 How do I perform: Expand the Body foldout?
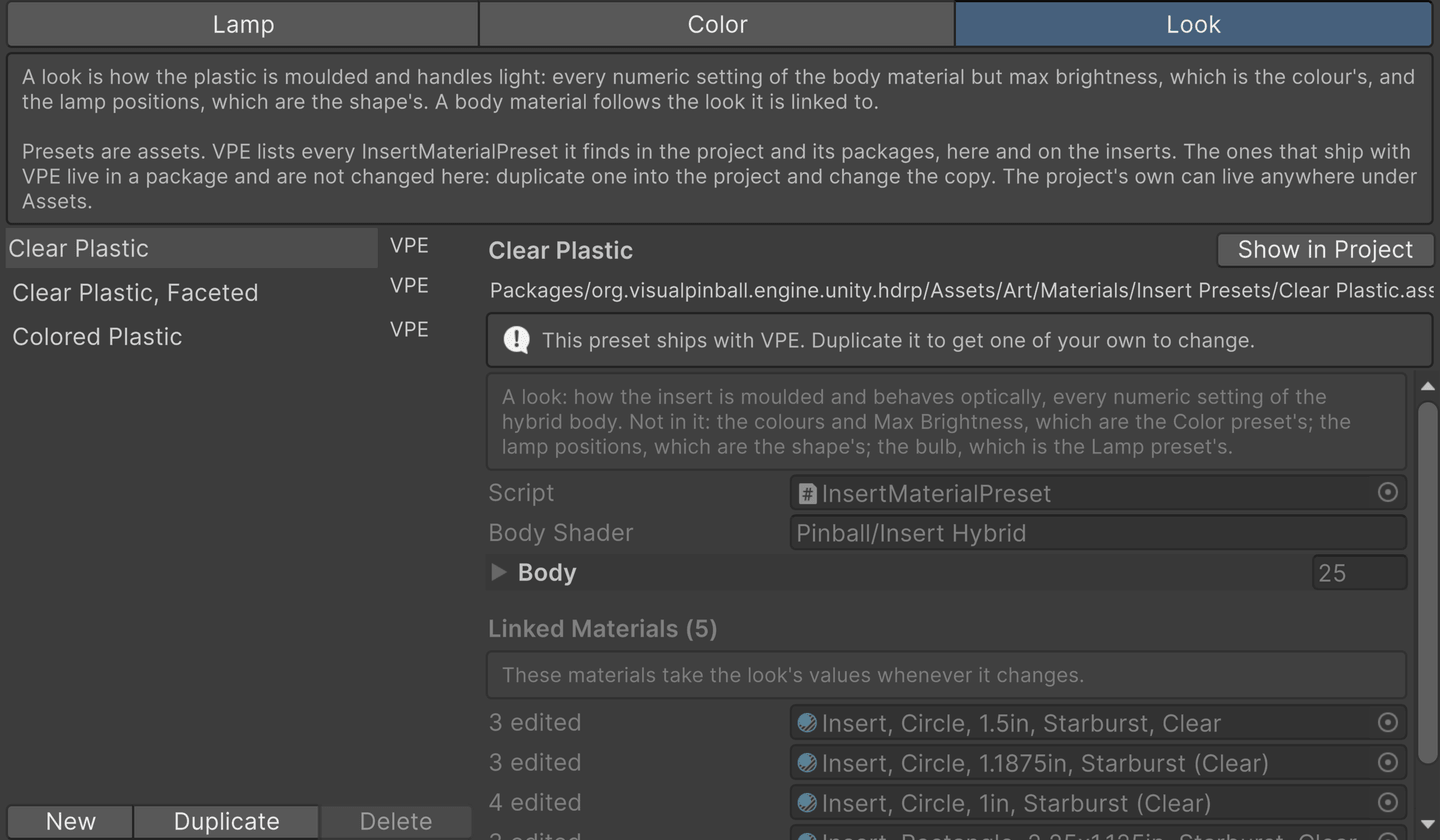click(x=499, y=572)
